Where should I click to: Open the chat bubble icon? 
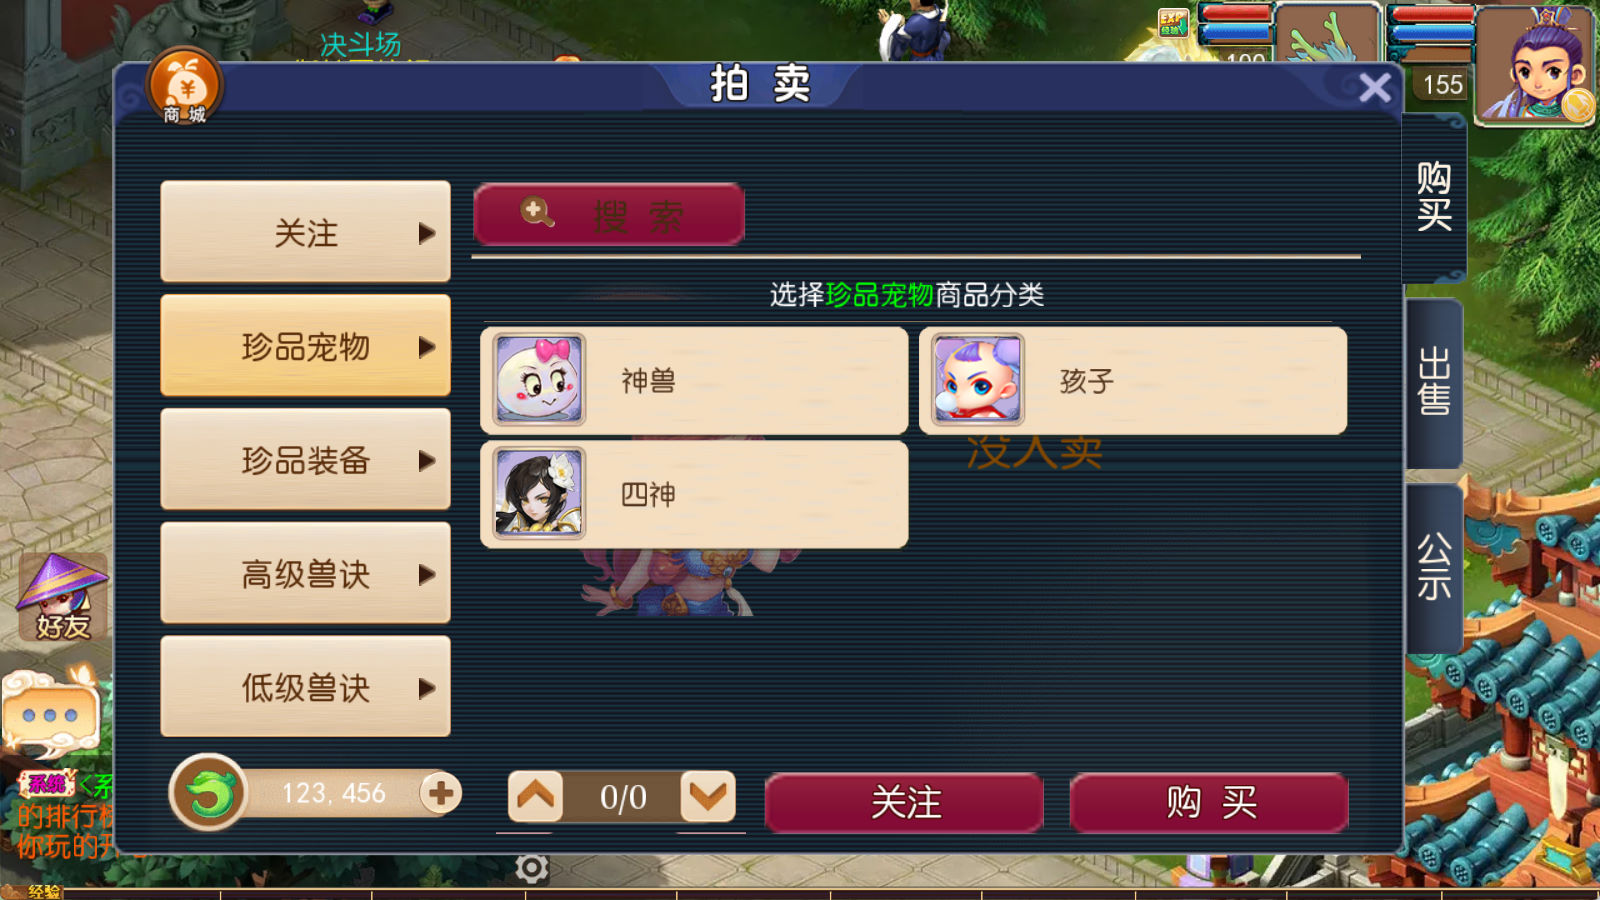52,713
